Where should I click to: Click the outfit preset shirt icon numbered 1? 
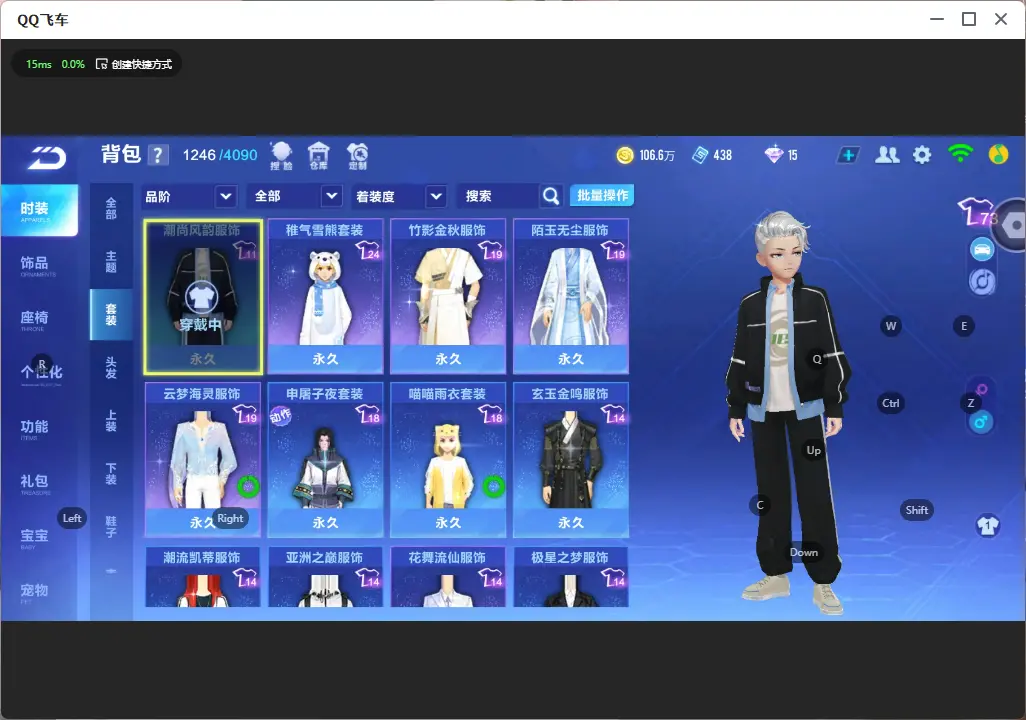point(987,526)
